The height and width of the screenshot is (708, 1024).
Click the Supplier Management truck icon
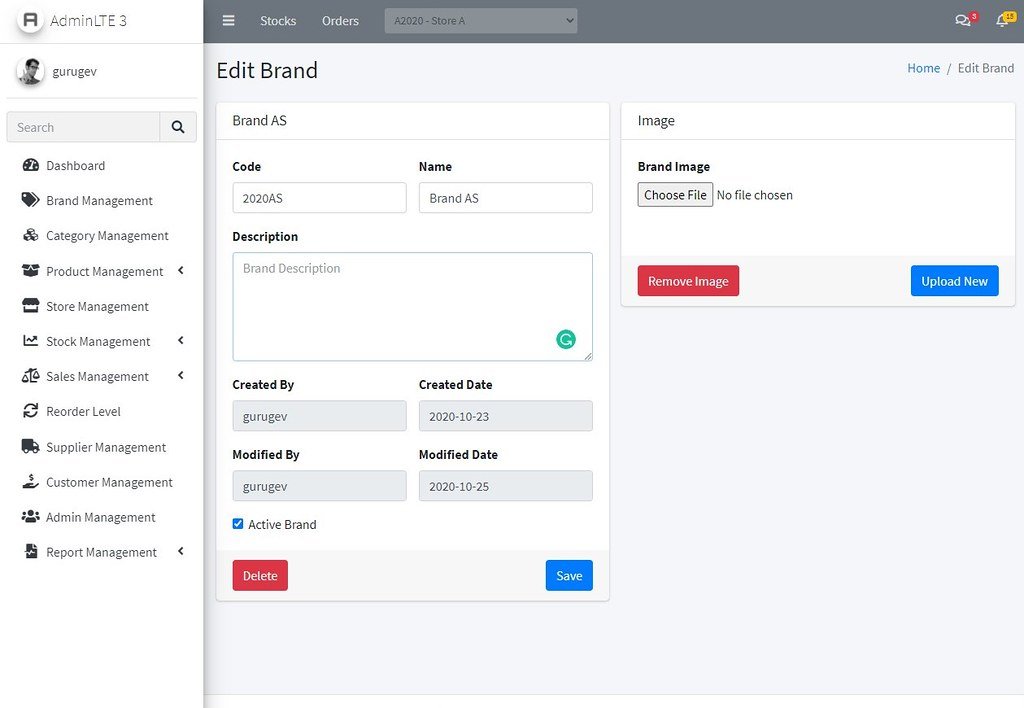pos(30,447)
